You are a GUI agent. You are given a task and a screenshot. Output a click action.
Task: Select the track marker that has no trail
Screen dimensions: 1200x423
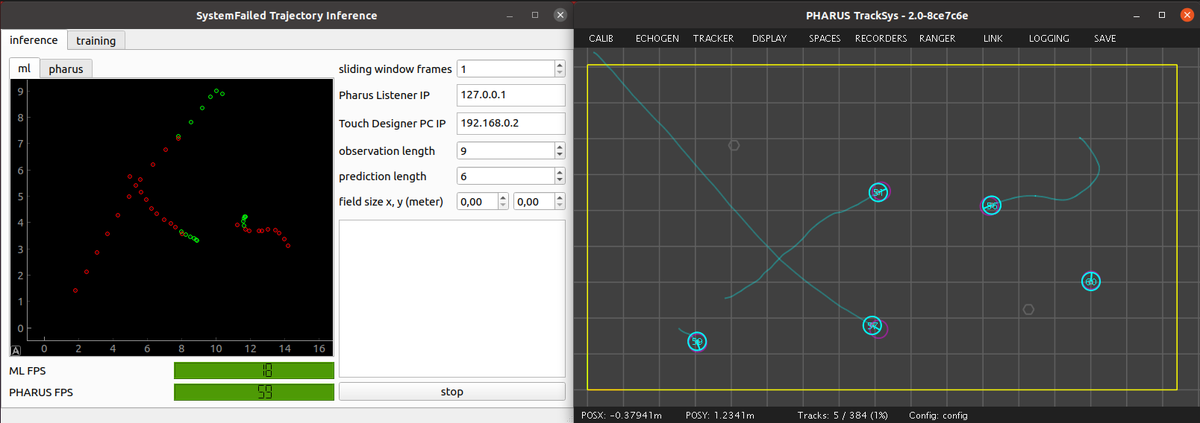tap(1091, 282)
